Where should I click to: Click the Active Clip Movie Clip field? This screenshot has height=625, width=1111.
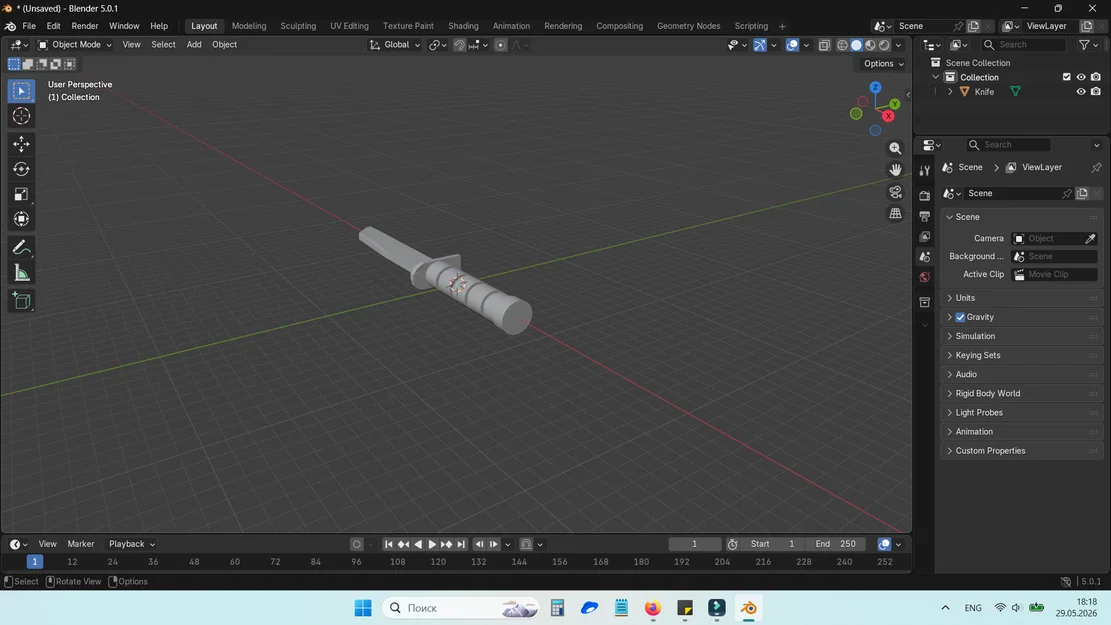pos(1054,275)
